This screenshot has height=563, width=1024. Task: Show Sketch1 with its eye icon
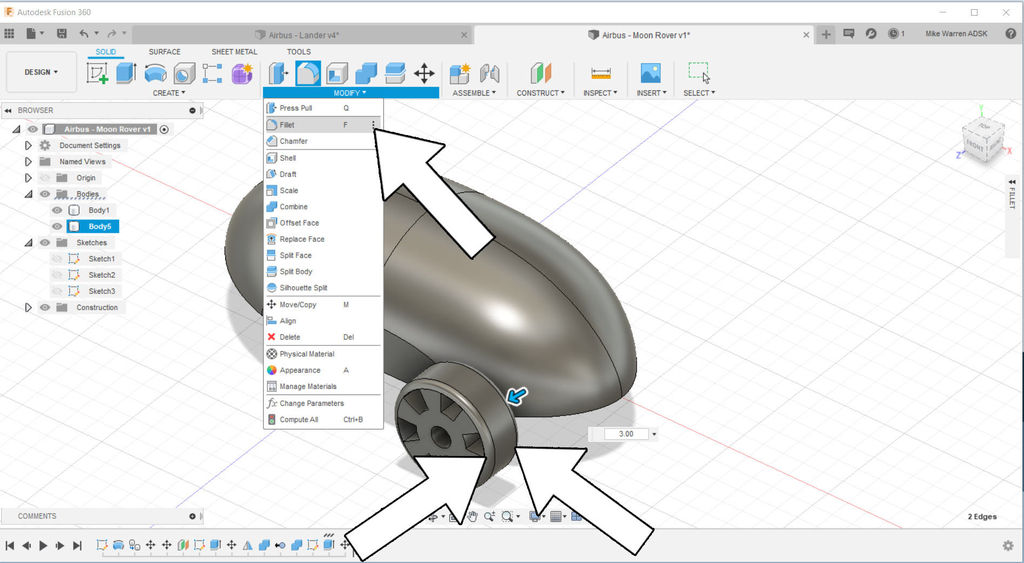(x=57, y=259)
